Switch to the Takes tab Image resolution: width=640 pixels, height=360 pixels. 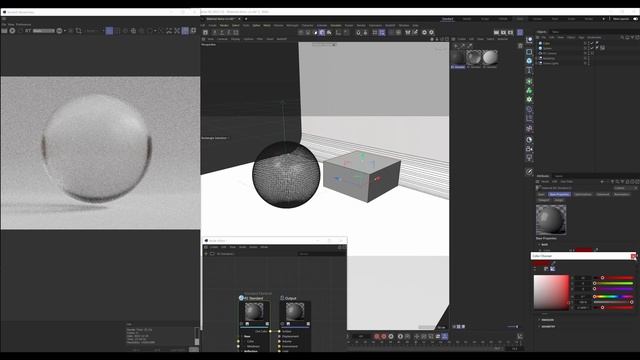(555, 32)
